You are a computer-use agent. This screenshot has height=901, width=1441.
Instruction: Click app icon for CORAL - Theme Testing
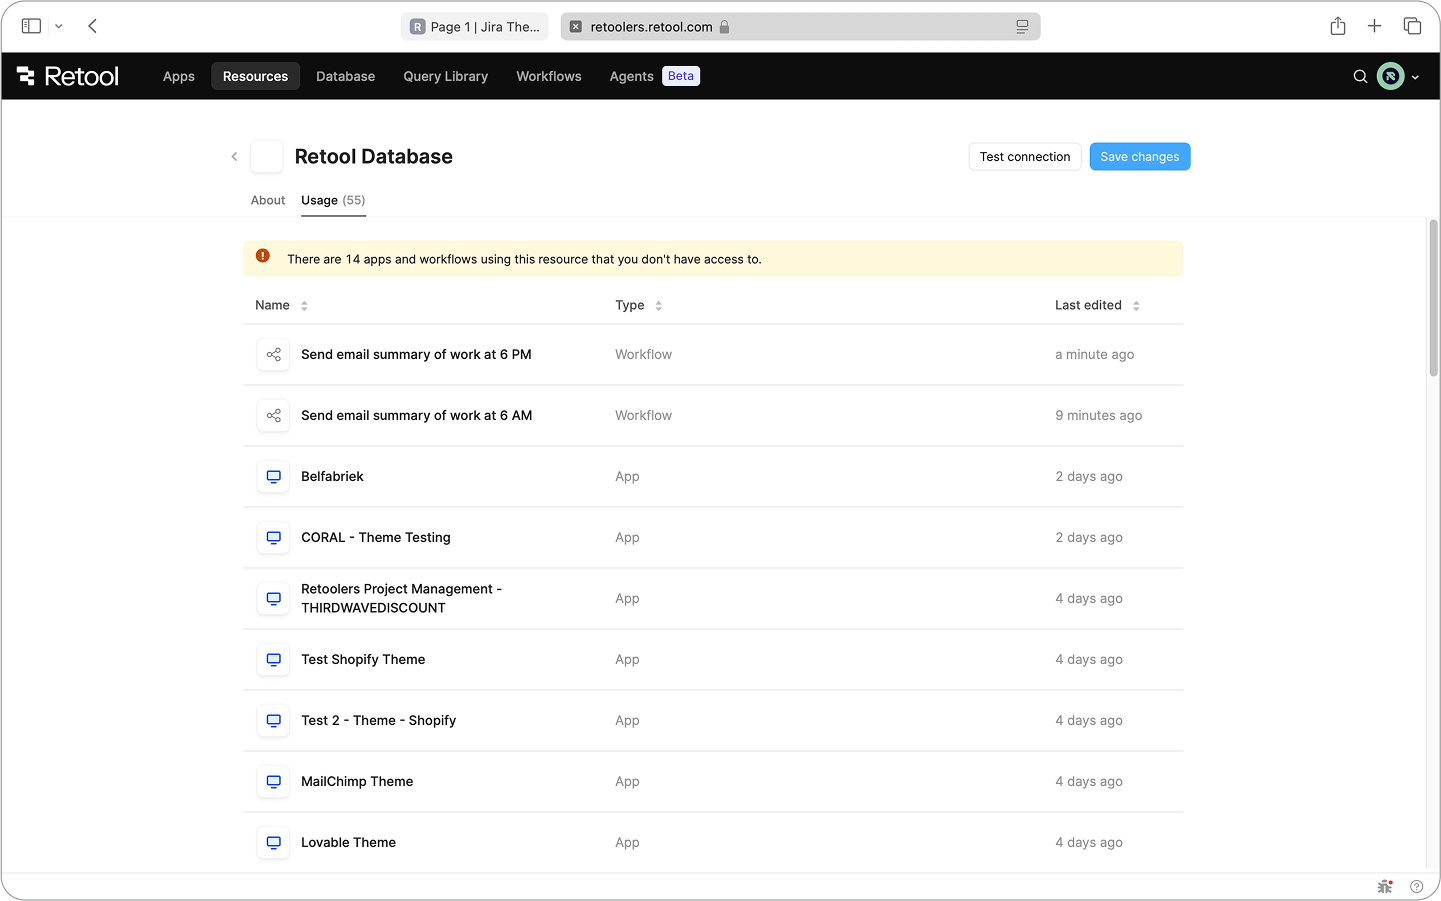(273, 538)
